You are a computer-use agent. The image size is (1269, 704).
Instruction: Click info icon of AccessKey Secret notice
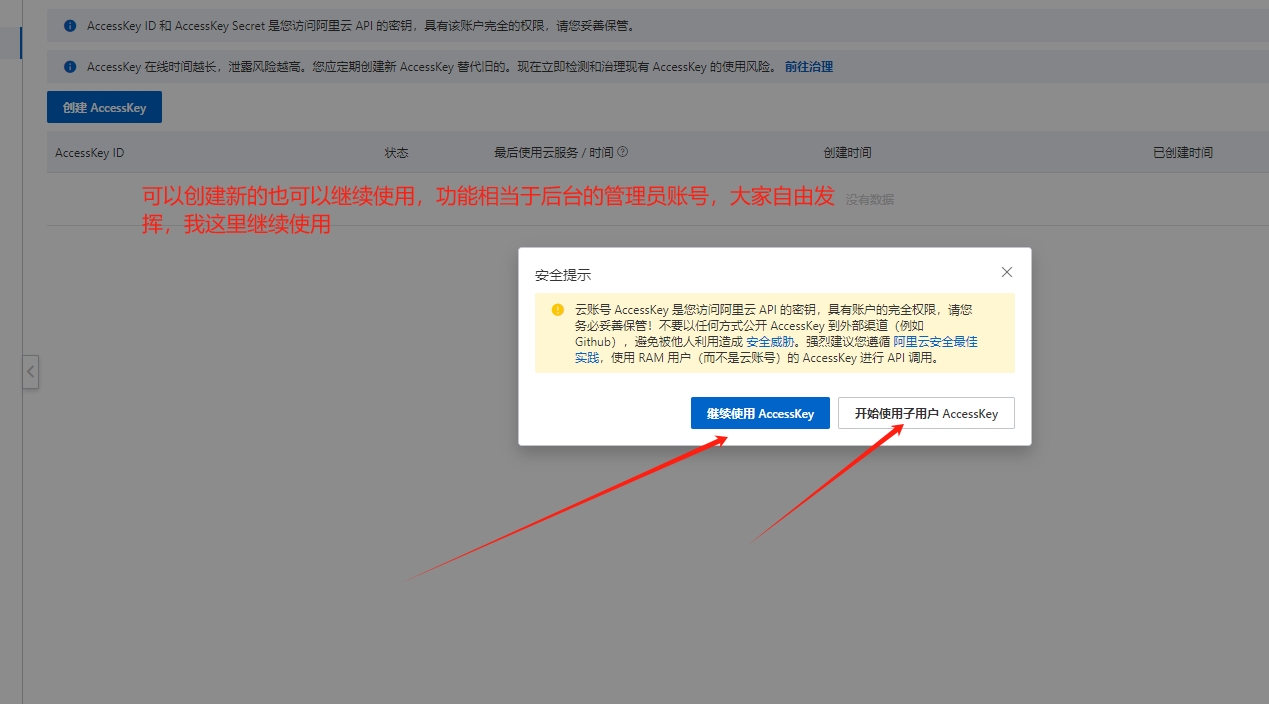[x=70, y=25]
